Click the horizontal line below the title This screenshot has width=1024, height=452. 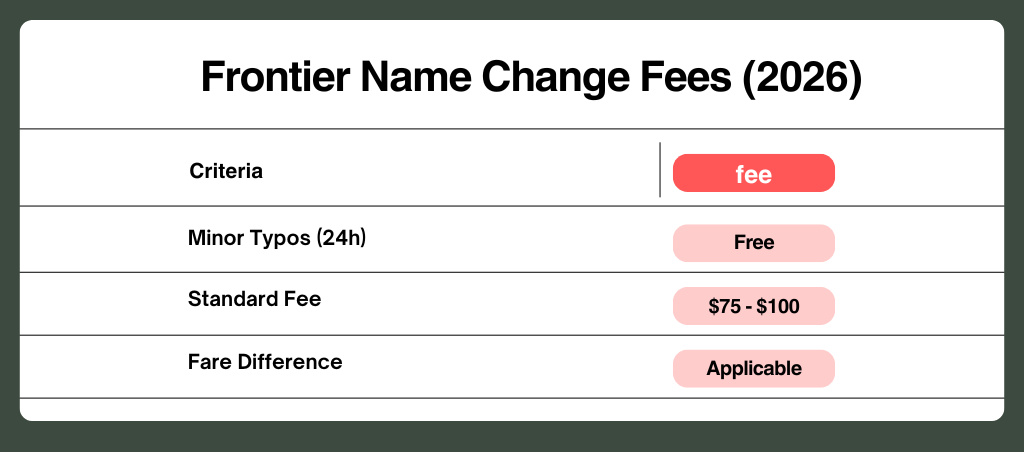pyautogui.click(x=512, y=129)
